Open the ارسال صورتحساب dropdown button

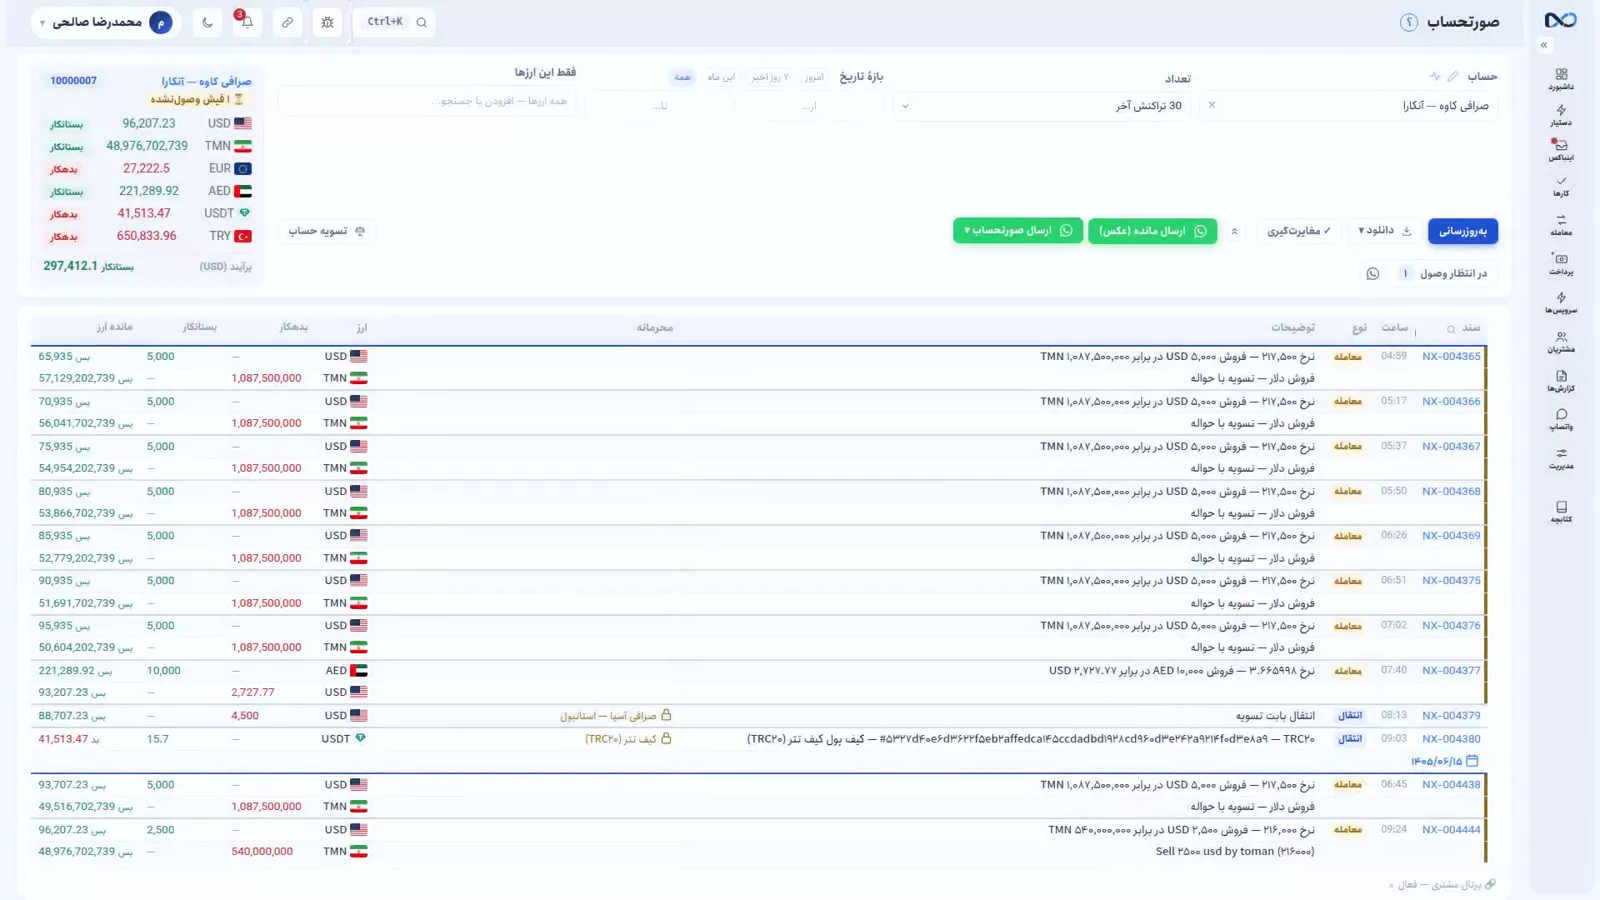pyautogui.click(x=1017, y=231)
